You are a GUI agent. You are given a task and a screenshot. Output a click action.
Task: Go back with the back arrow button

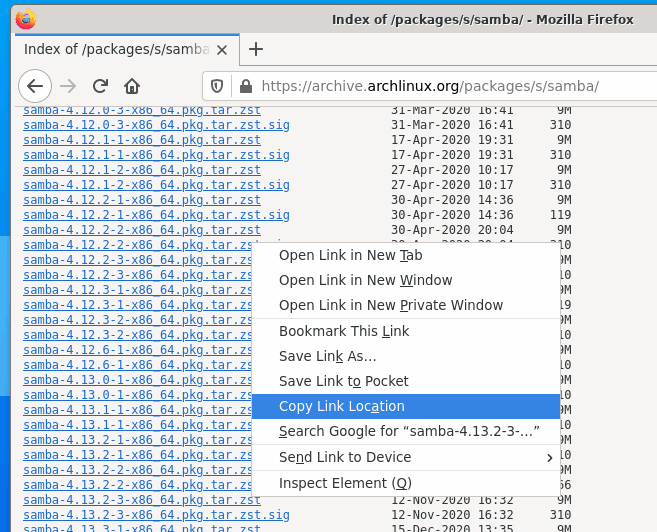(35, 86)
